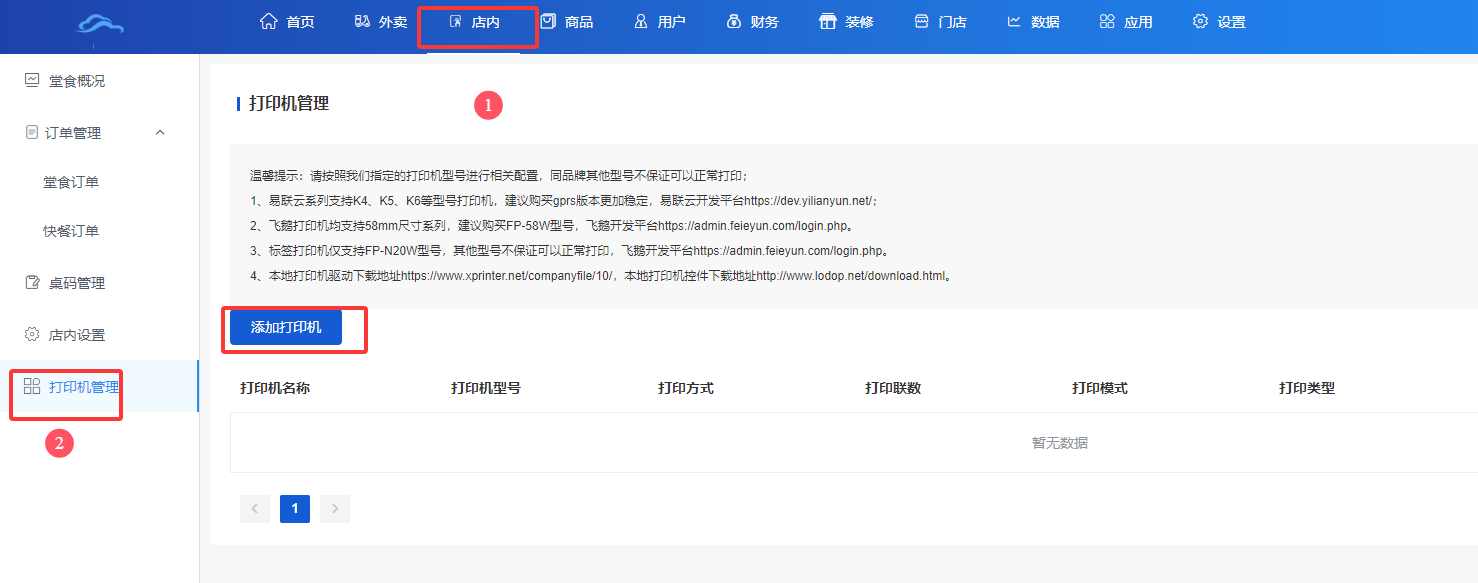
Task: Click the grid icon beside 应用
Action: point(1106,21)
